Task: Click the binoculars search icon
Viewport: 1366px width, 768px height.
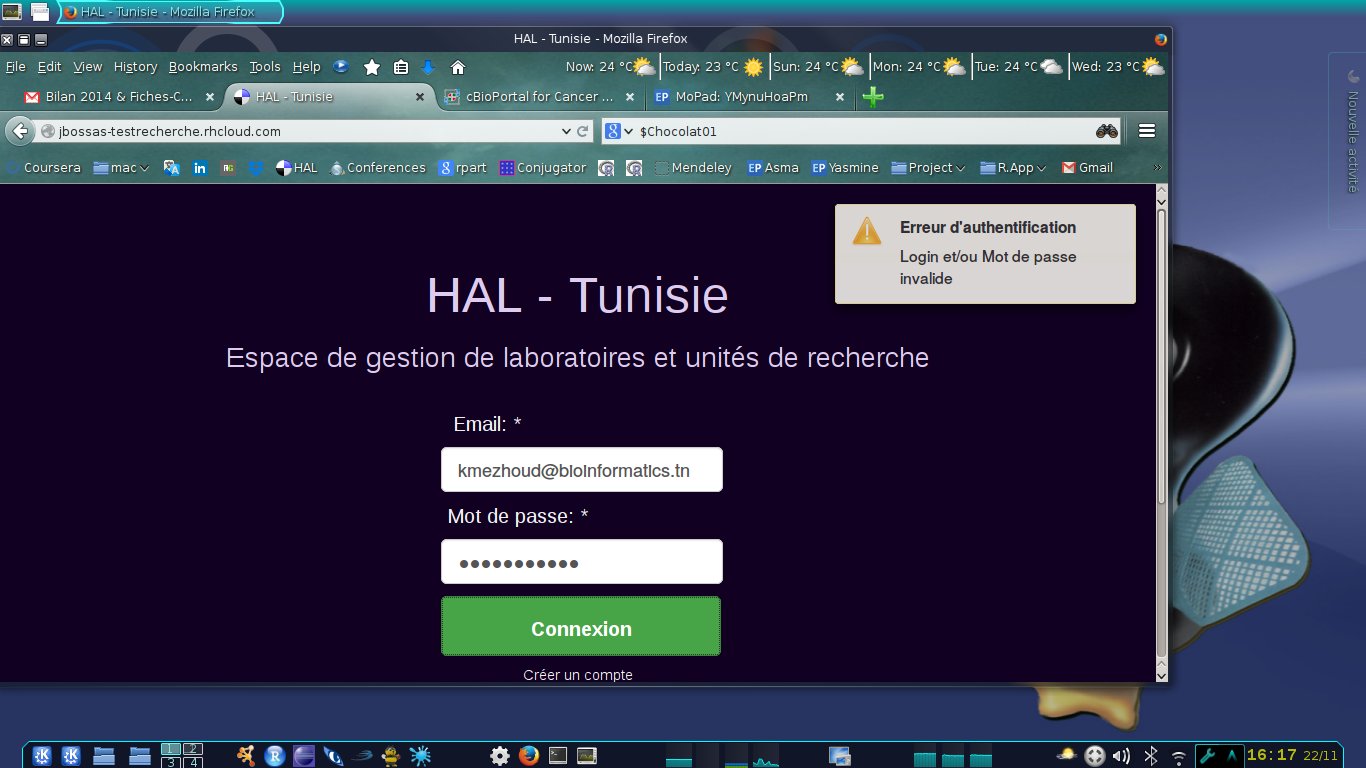Action: click(1106, 131)
